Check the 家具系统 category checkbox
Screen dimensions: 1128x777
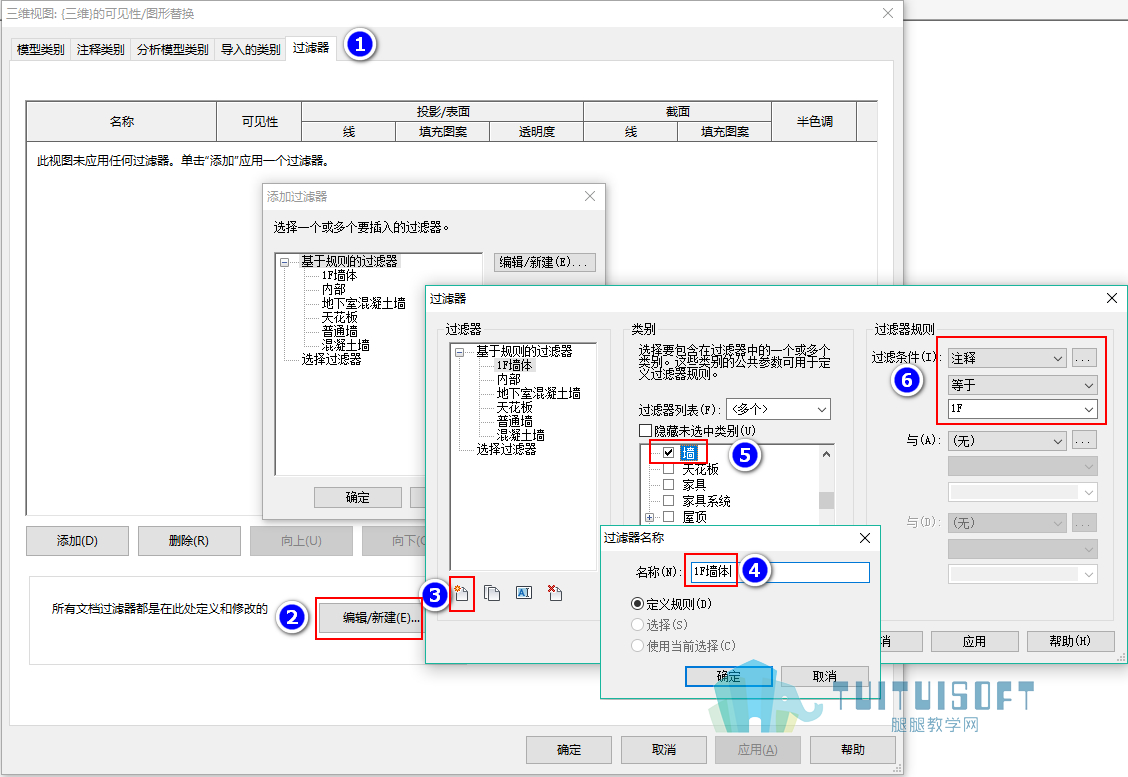pyautogui.click(x=668, y=501)
